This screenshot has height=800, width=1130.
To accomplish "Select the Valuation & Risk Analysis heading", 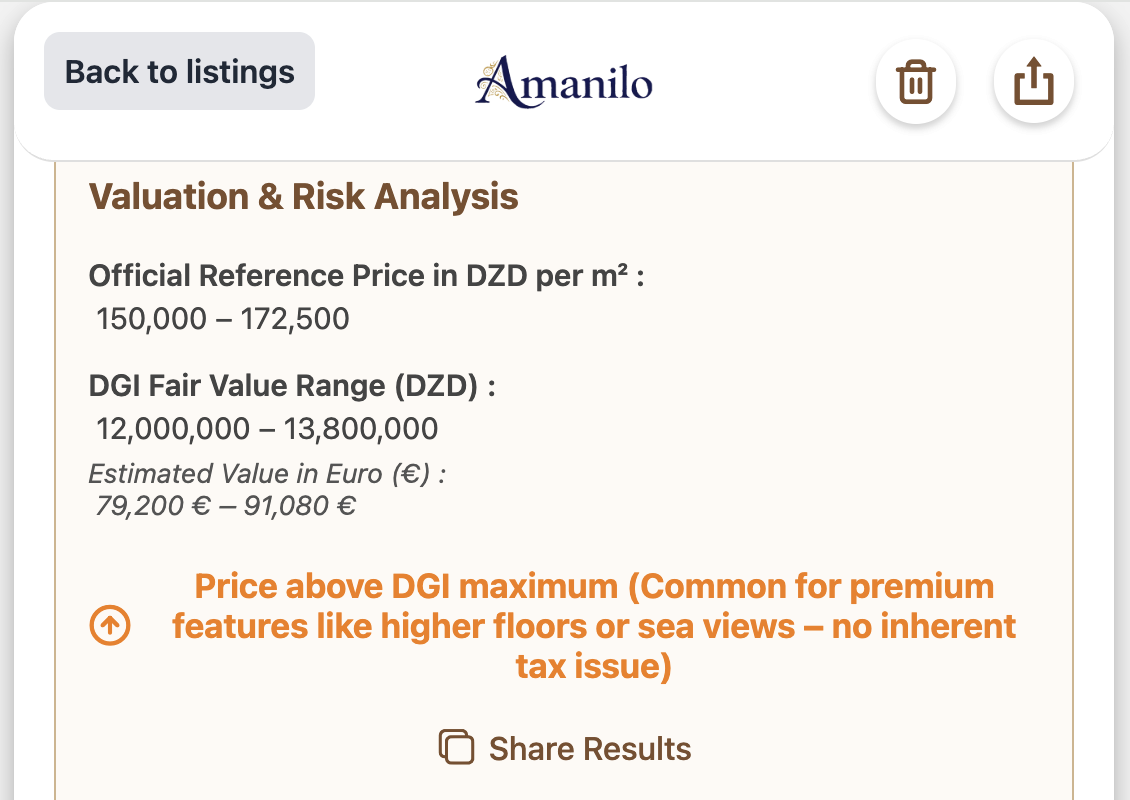I will coord(306,197).
